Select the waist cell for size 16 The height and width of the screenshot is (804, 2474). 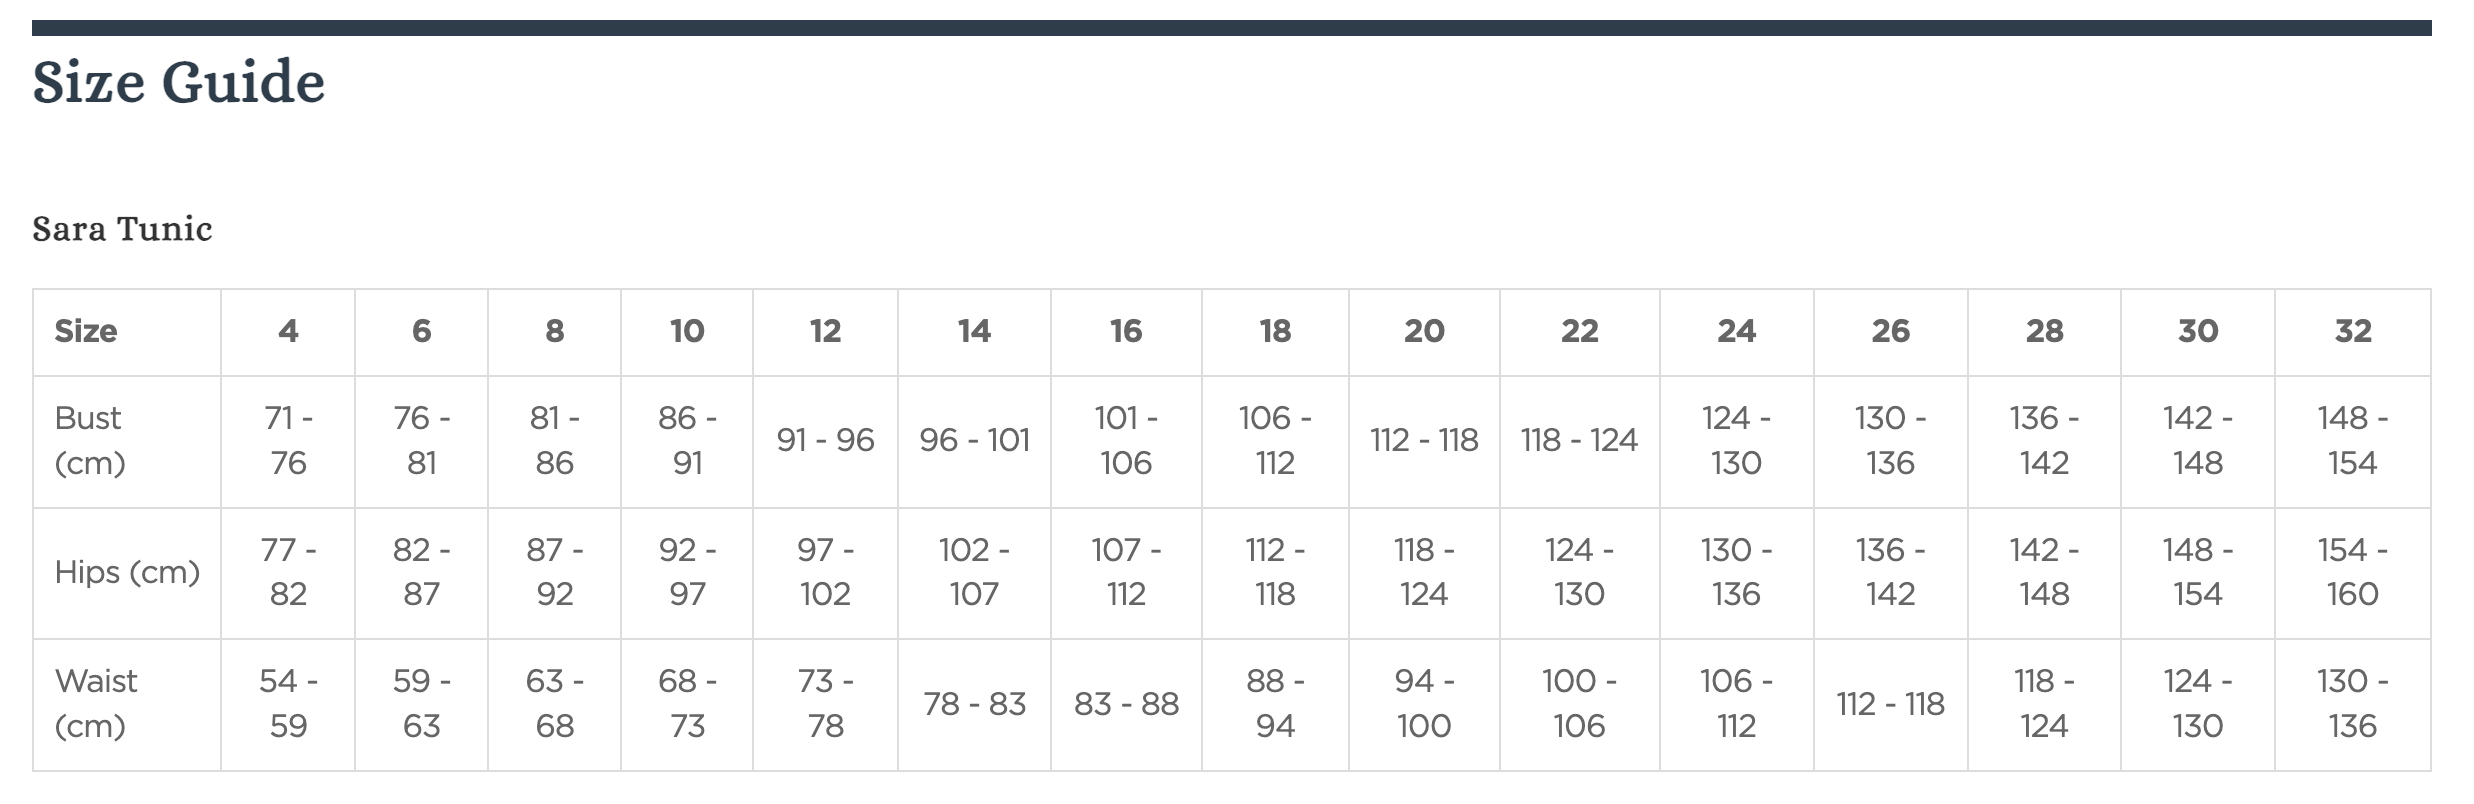click(1126, 704)
